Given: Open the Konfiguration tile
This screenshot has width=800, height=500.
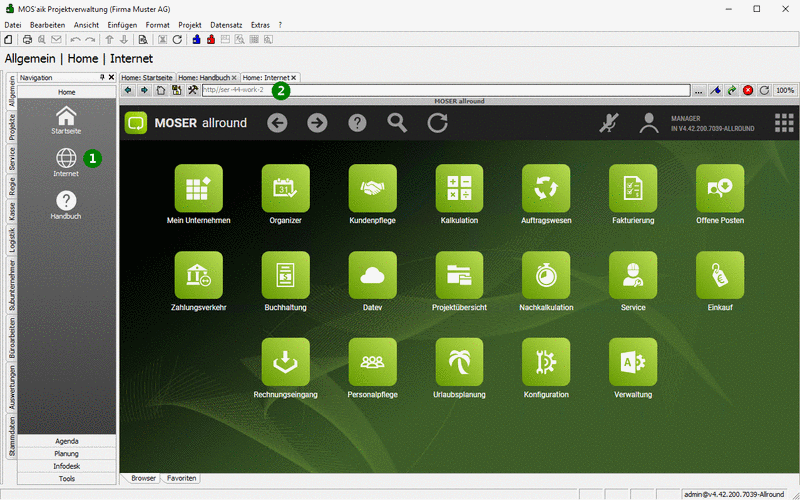Looking at the screenshot, I should [x=546, y=362].
